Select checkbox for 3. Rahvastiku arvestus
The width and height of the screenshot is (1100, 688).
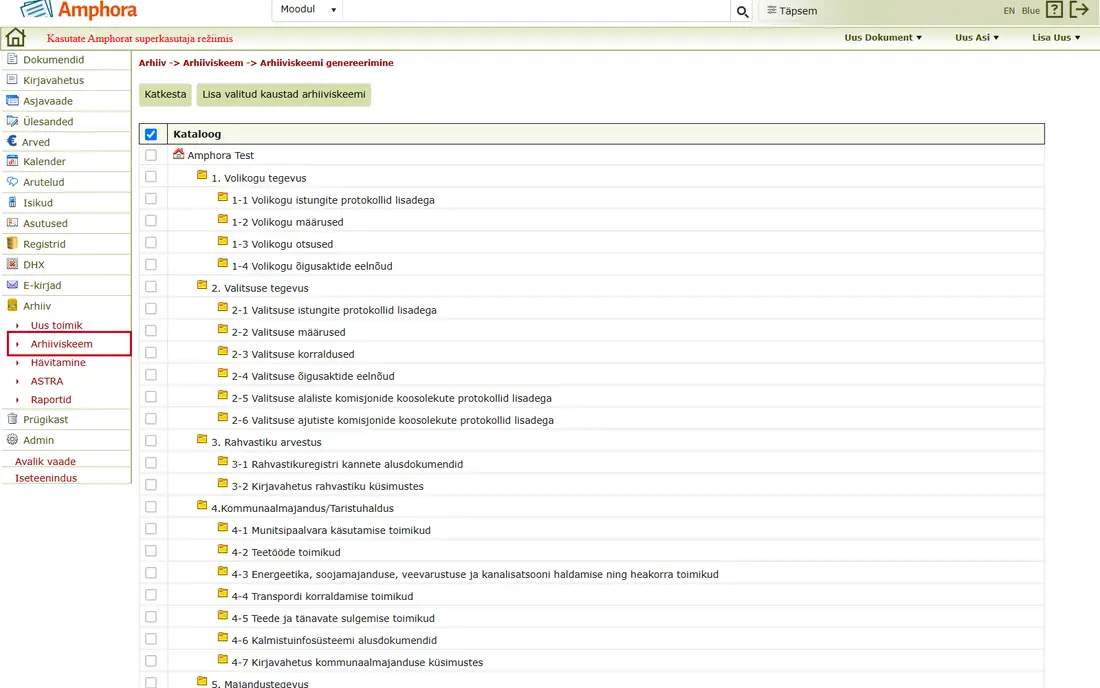151,441
